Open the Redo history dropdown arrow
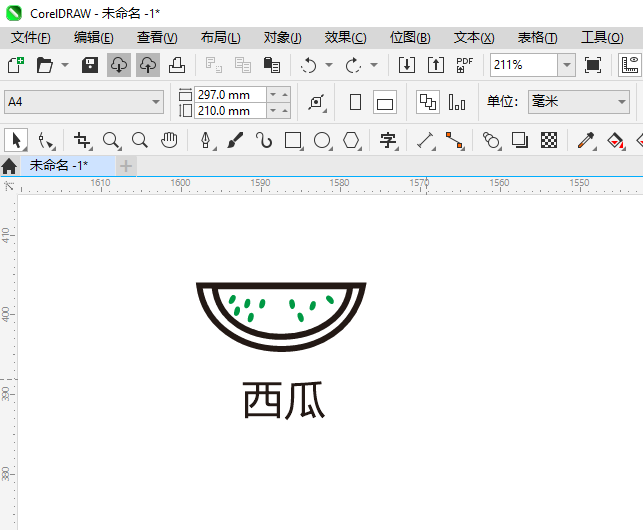 point(374,65)
